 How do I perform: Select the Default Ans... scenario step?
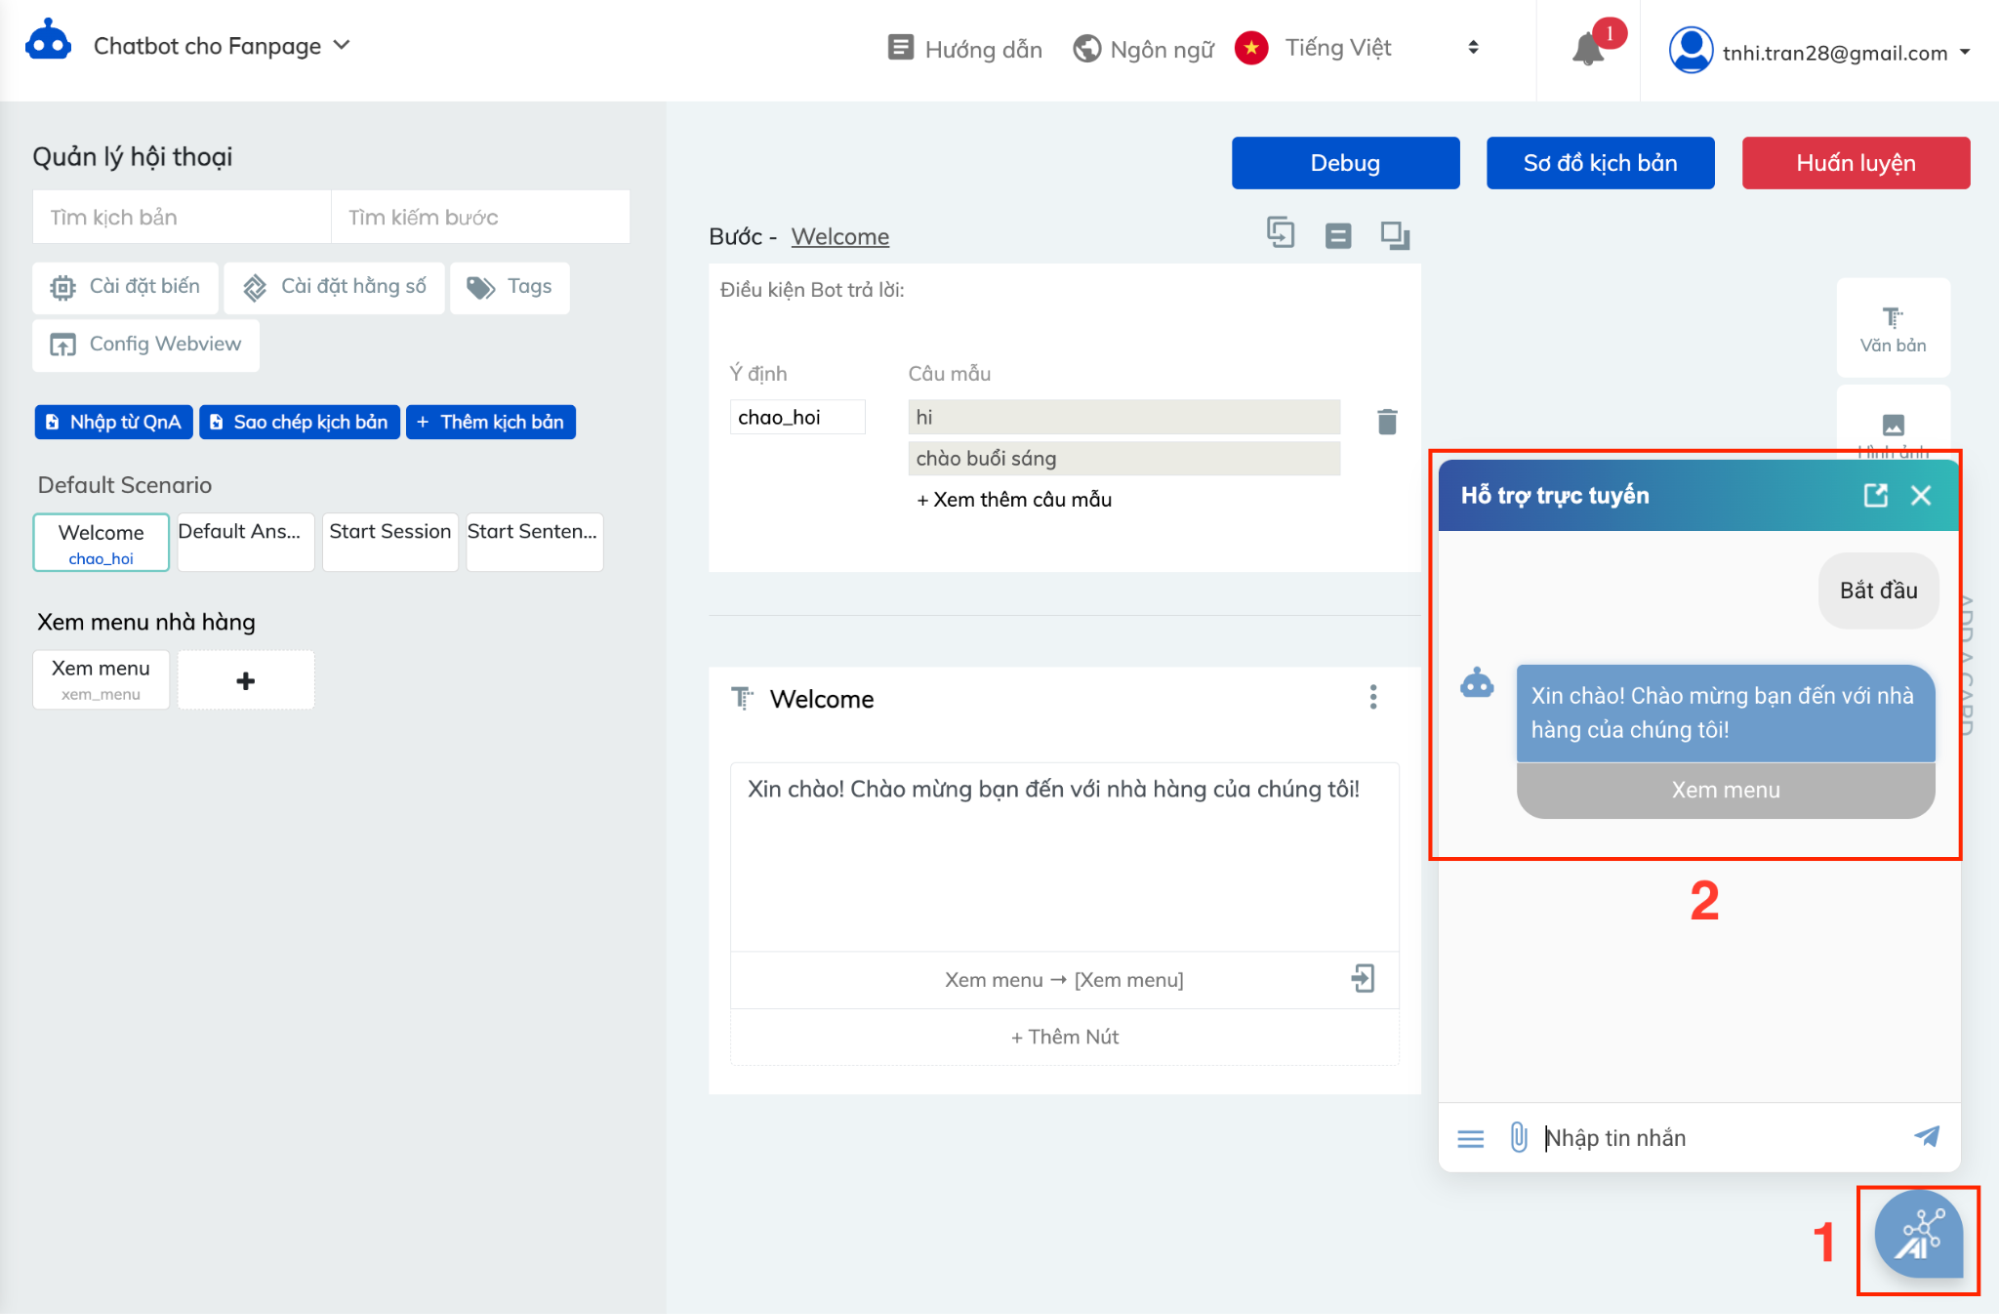(245, 541)
